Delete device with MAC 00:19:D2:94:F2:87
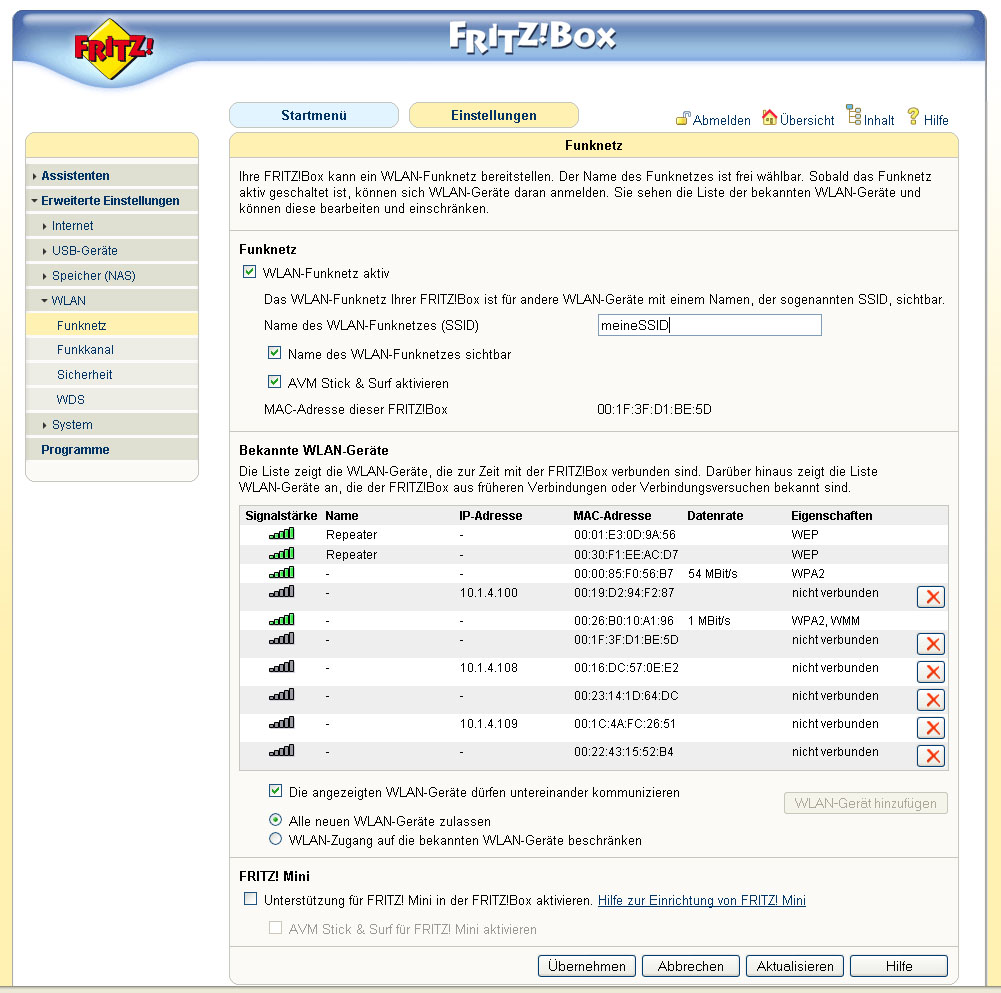 coord(931,597)
